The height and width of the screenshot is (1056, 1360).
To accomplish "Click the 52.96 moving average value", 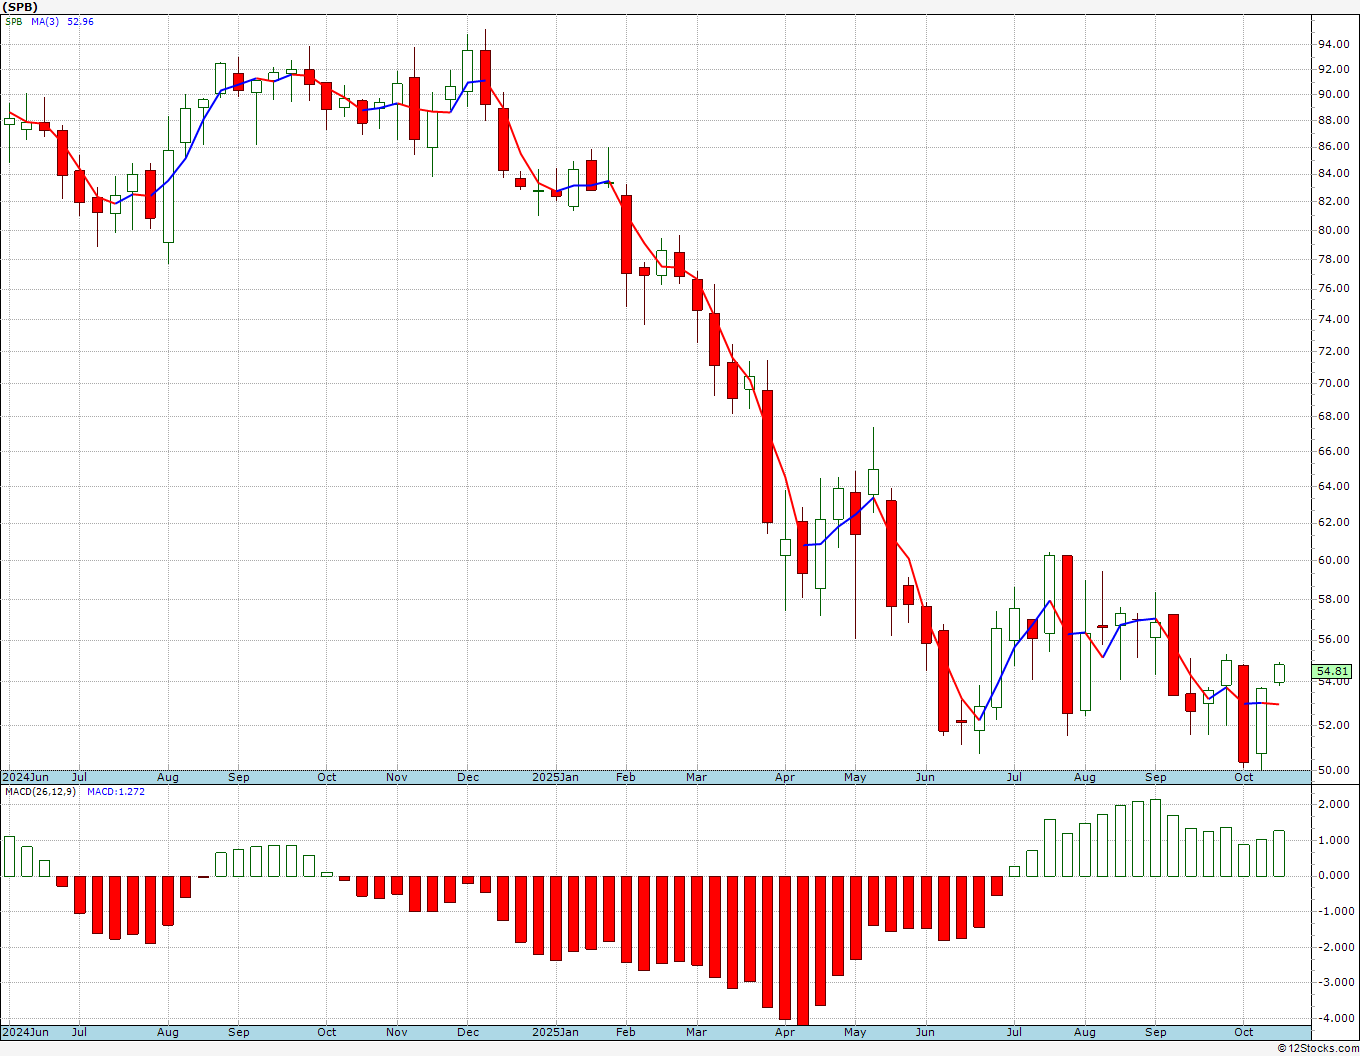I will coord(80,21).
